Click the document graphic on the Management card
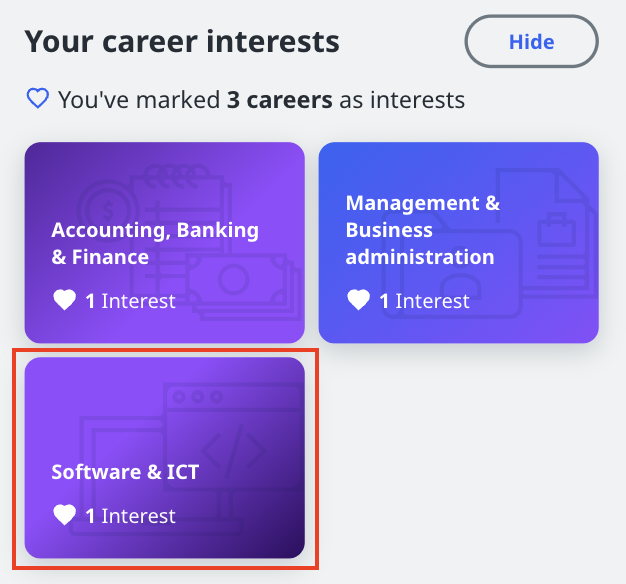This screenshot has height=584, width=626. pos(548,195)
